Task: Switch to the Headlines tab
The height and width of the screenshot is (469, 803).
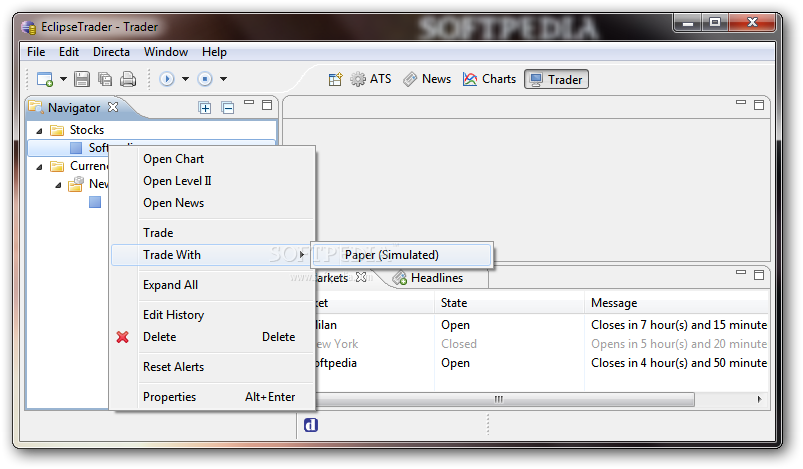Action: (x=428, y=278)
